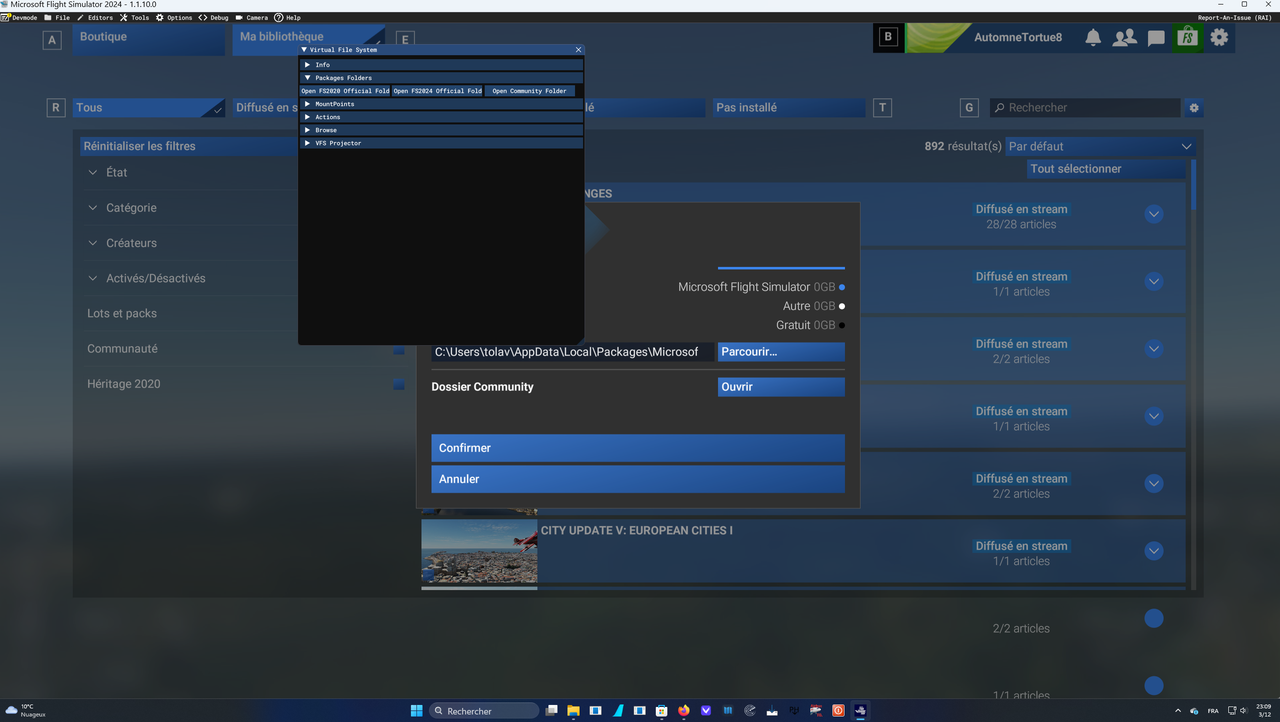Launch Firefox from the taskbar
The width and height of the screenshot is (1280, 722).
[x=683, y=710]
